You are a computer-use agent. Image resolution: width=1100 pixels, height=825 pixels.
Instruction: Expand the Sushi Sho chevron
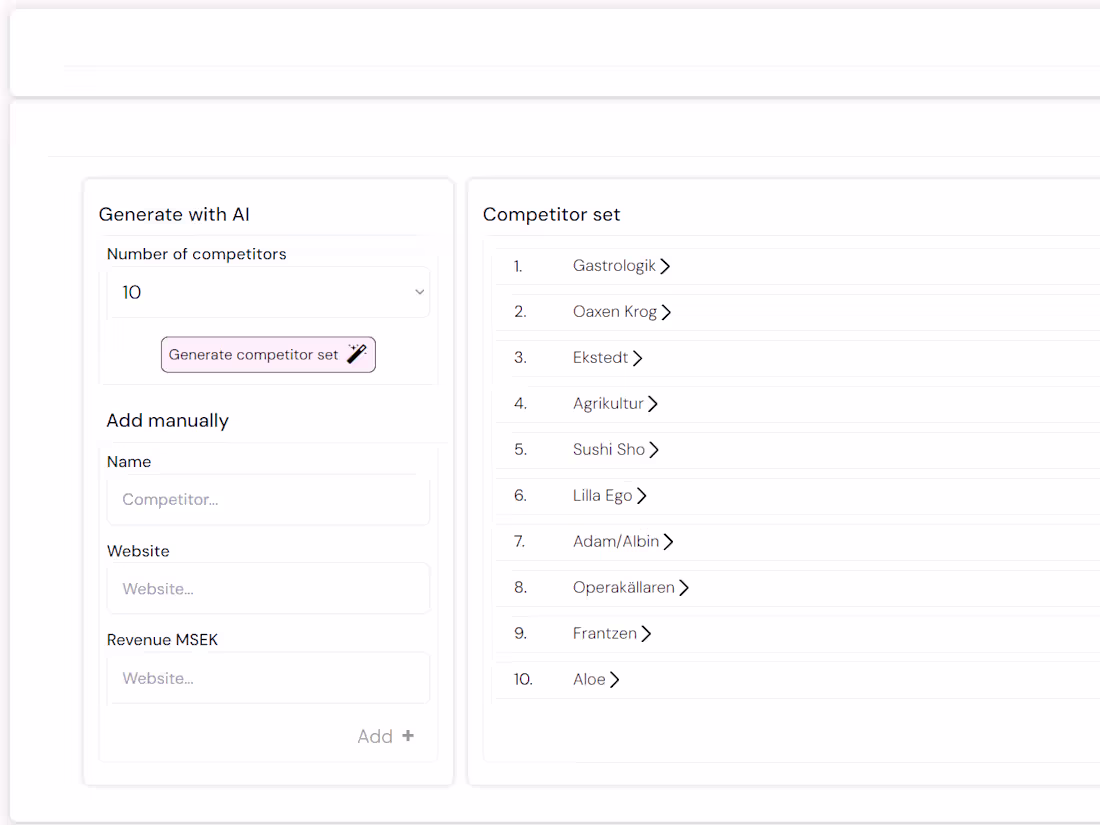[x=654, y=450]
